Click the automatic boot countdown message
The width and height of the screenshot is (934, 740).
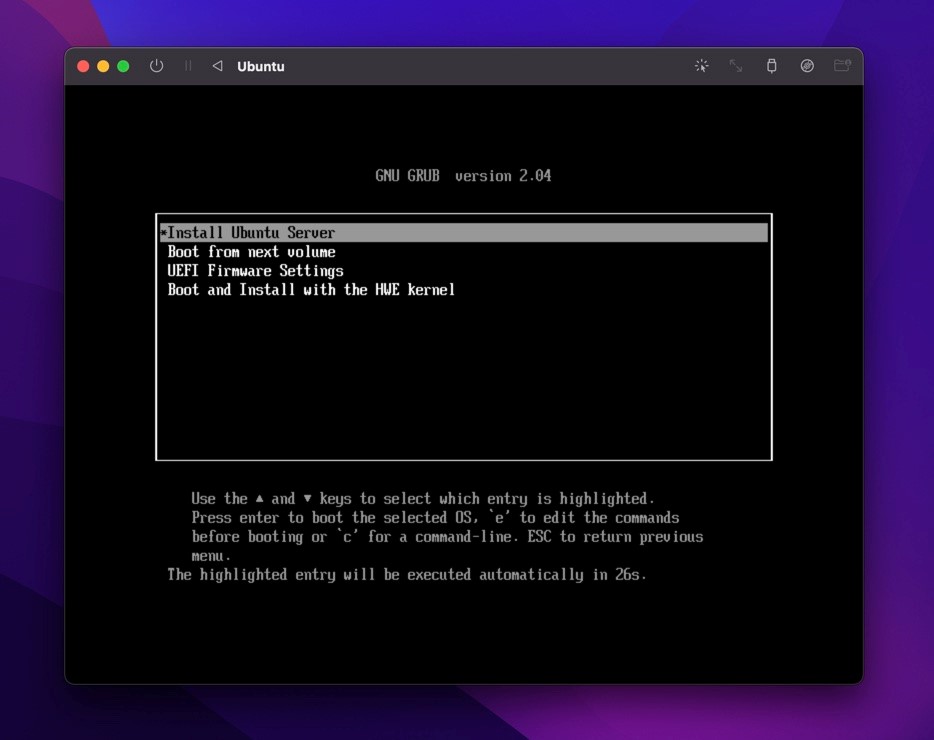coord(407,574)
